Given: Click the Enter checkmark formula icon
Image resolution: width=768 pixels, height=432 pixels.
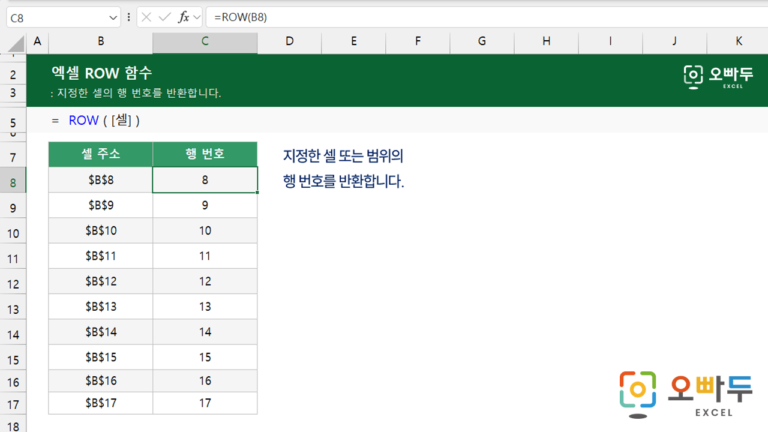Looking at the screenshot, I should tap(165, 18).
